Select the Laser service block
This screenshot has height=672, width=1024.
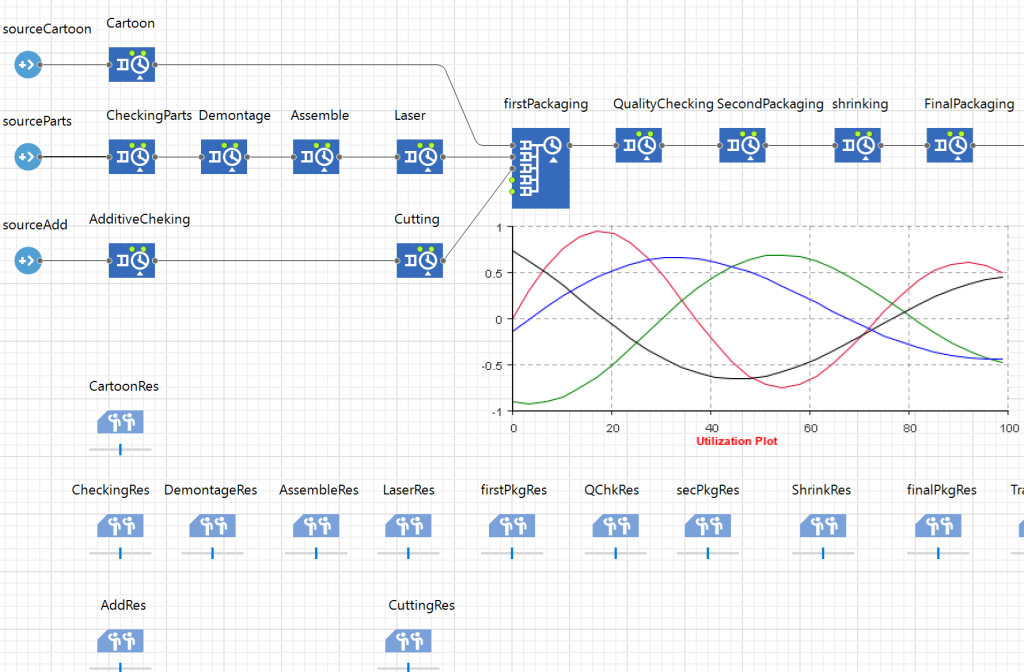pyautogui.click(x=420, y=157)
